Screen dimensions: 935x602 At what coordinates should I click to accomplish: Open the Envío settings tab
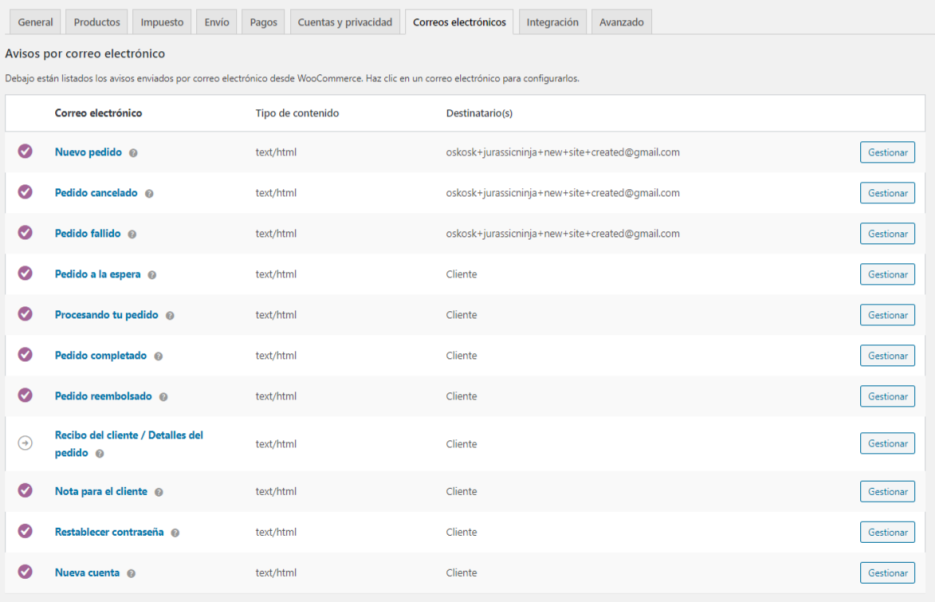click(x=217, y=22)
